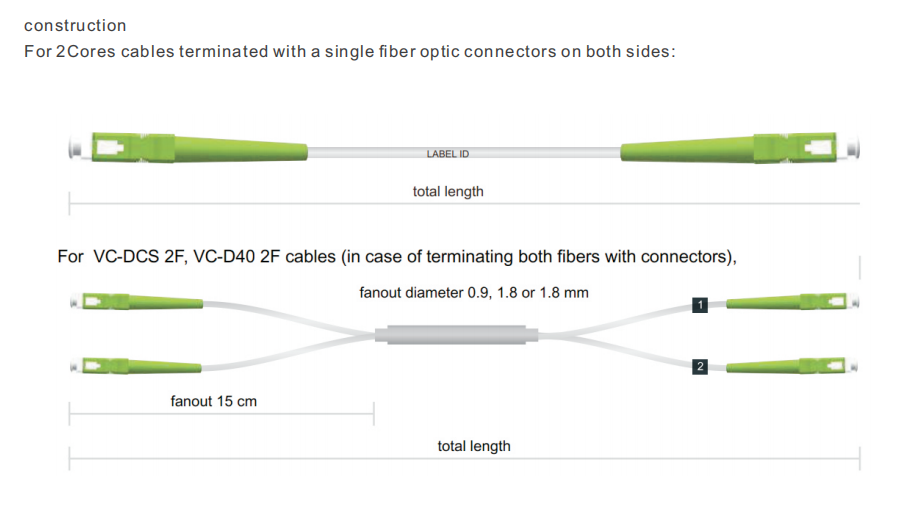The image size is (924, 516).
Task: Click the lower-right fanout connector beside marker 2
Action: point(792,366)
